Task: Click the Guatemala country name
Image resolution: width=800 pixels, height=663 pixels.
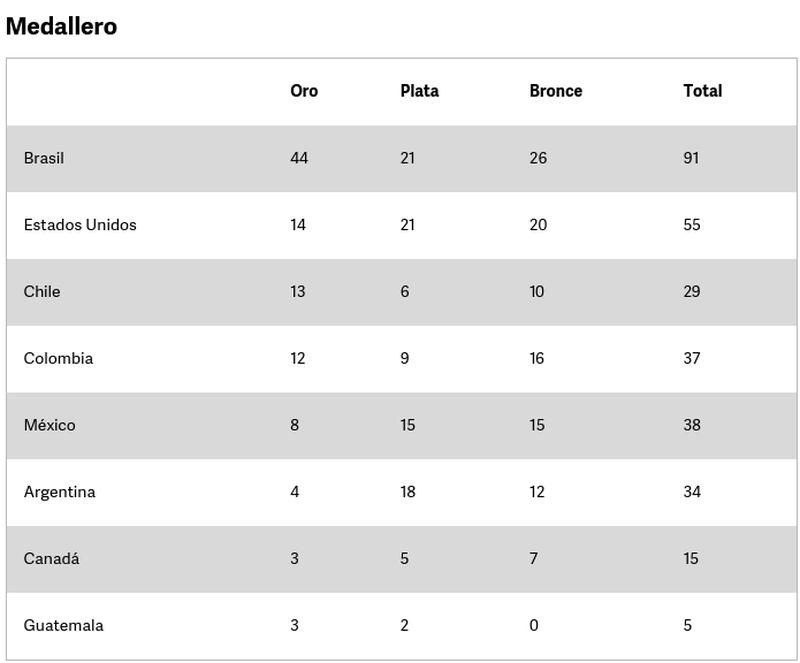Action: point(63,626)
